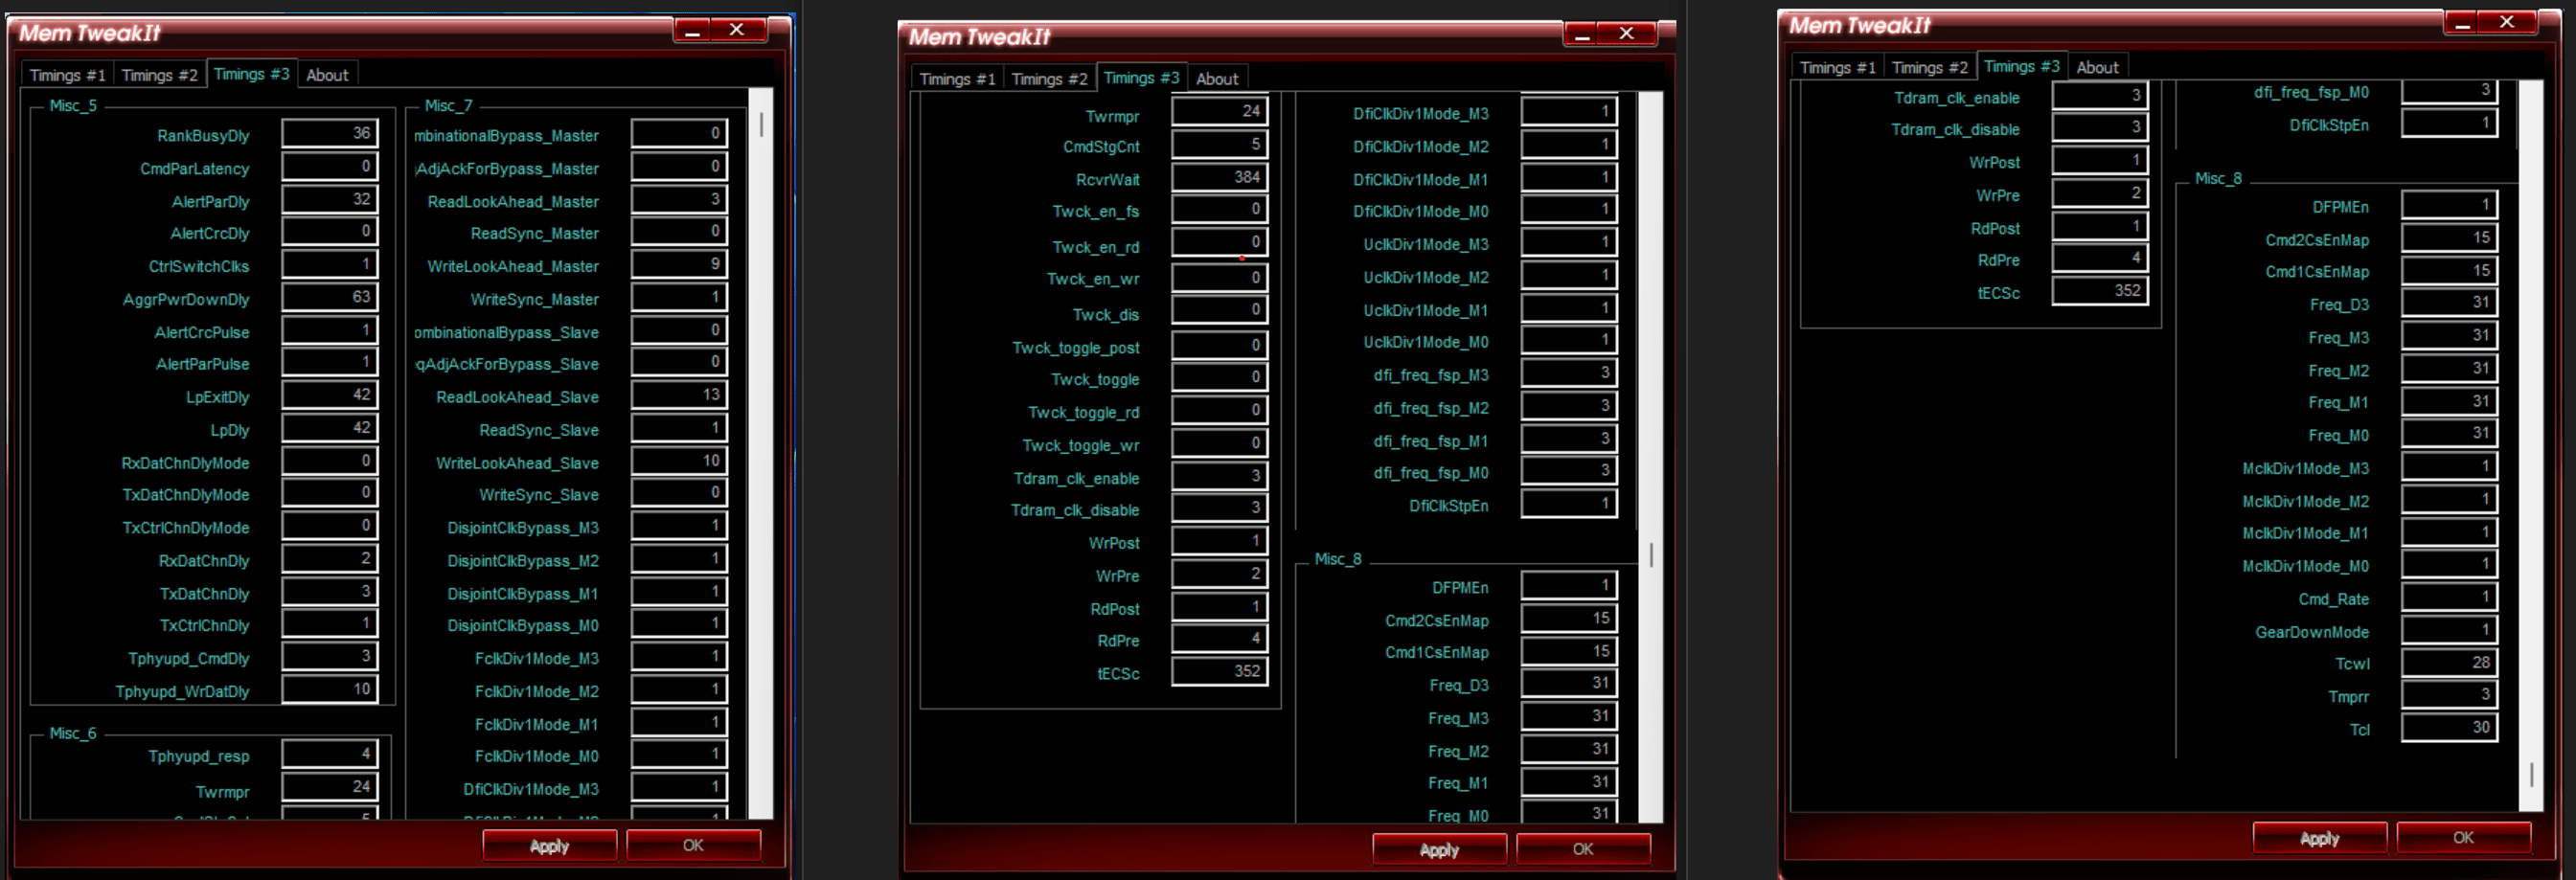Apply settings in the right Mem TweakIt window
The image size is (2576, 880).
click(2319, 838)
